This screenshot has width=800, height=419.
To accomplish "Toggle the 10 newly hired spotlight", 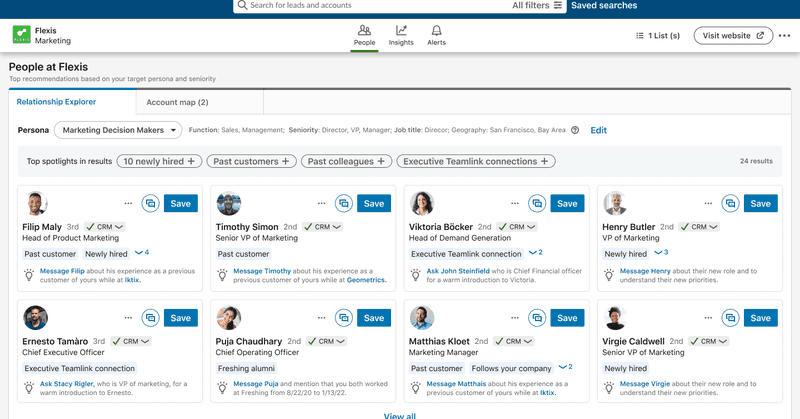I will click(159, 161).
